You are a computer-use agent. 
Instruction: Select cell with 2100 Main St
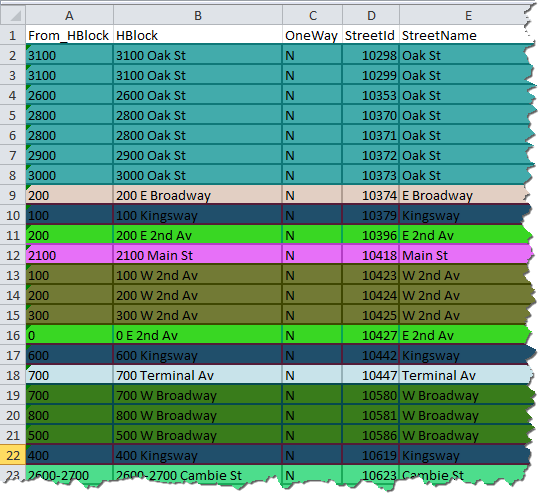(198, 255)
